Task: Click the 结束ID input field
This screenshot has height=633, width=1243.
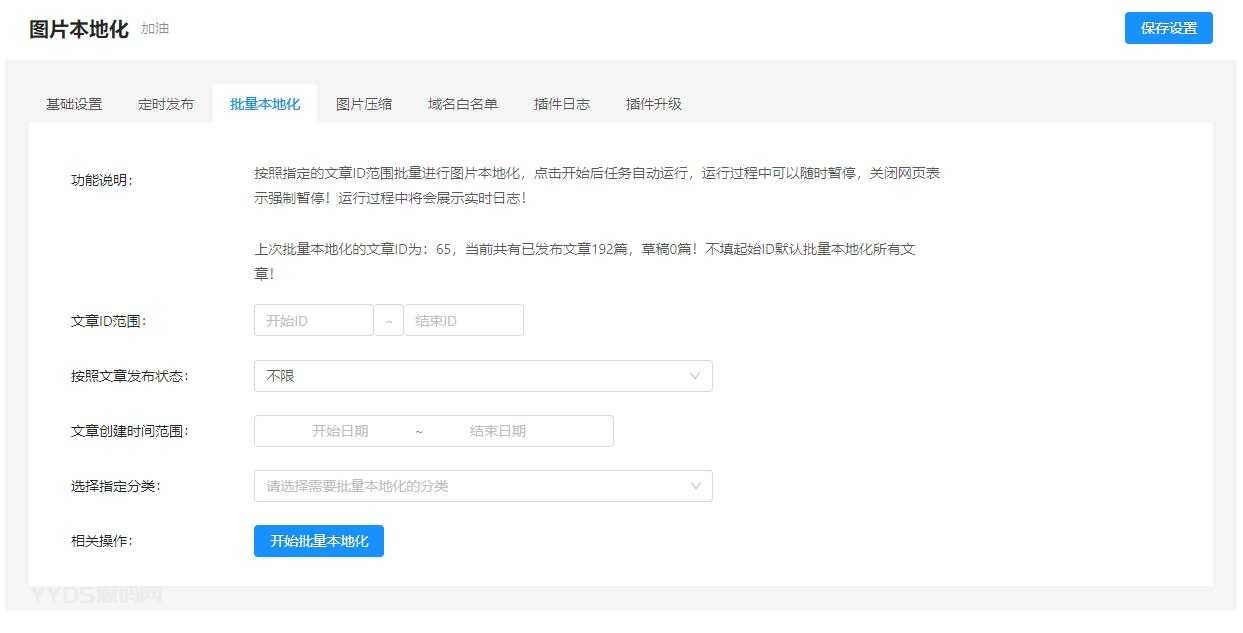Action: [x=463, y=319]
